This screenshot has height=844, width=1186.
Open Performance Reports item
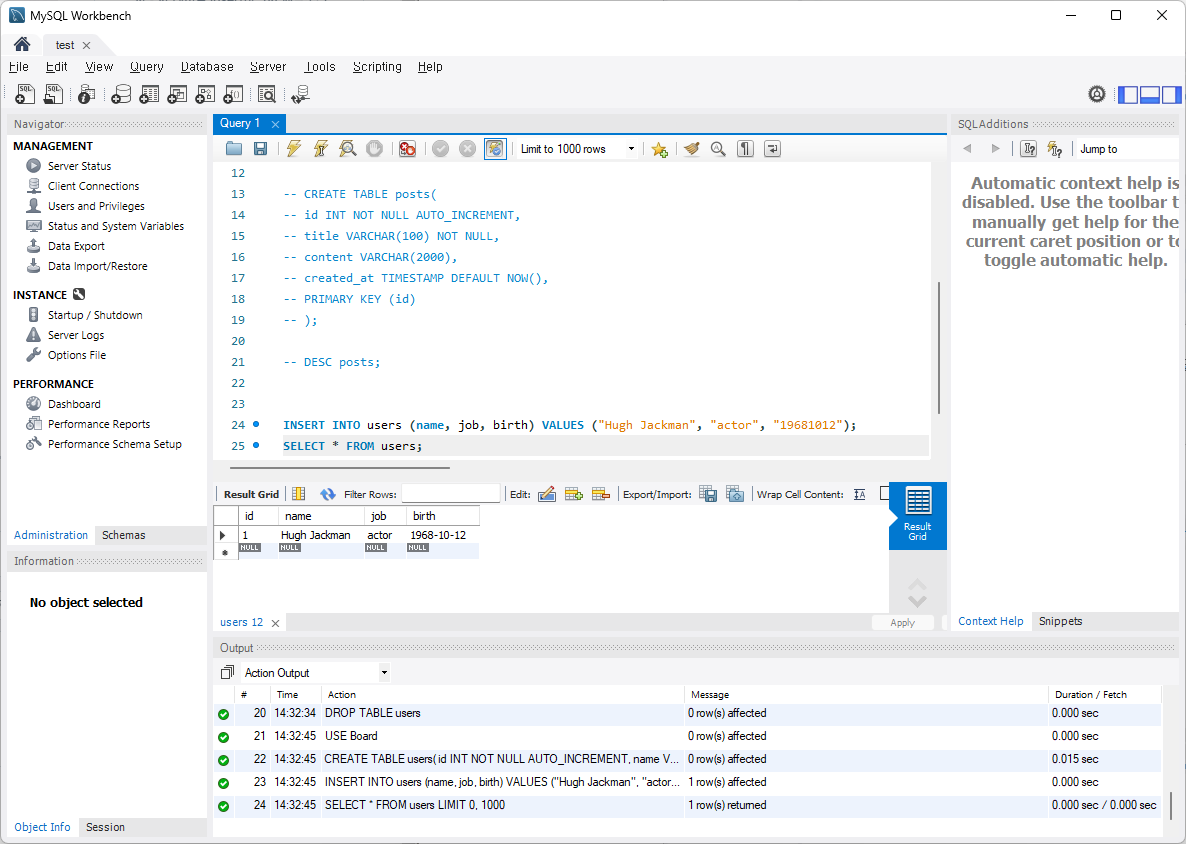[99, 424]
